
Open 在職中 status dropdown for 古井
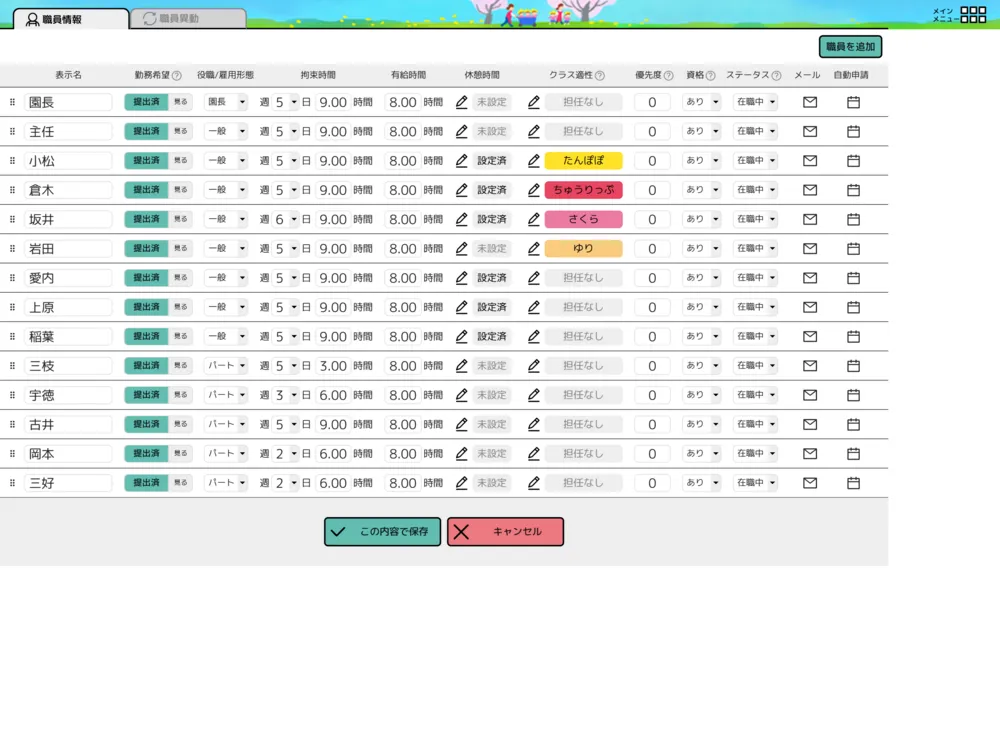(x=755, y=424)
